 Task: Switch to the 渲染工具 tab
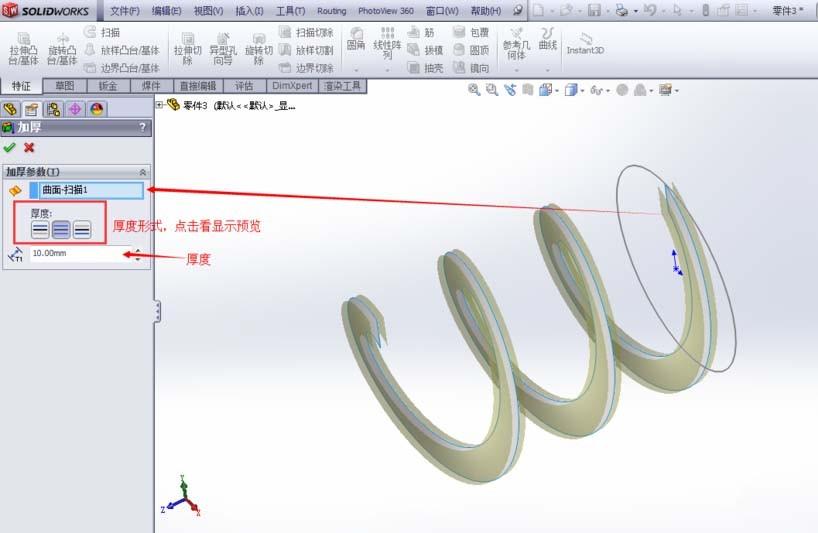342,86
